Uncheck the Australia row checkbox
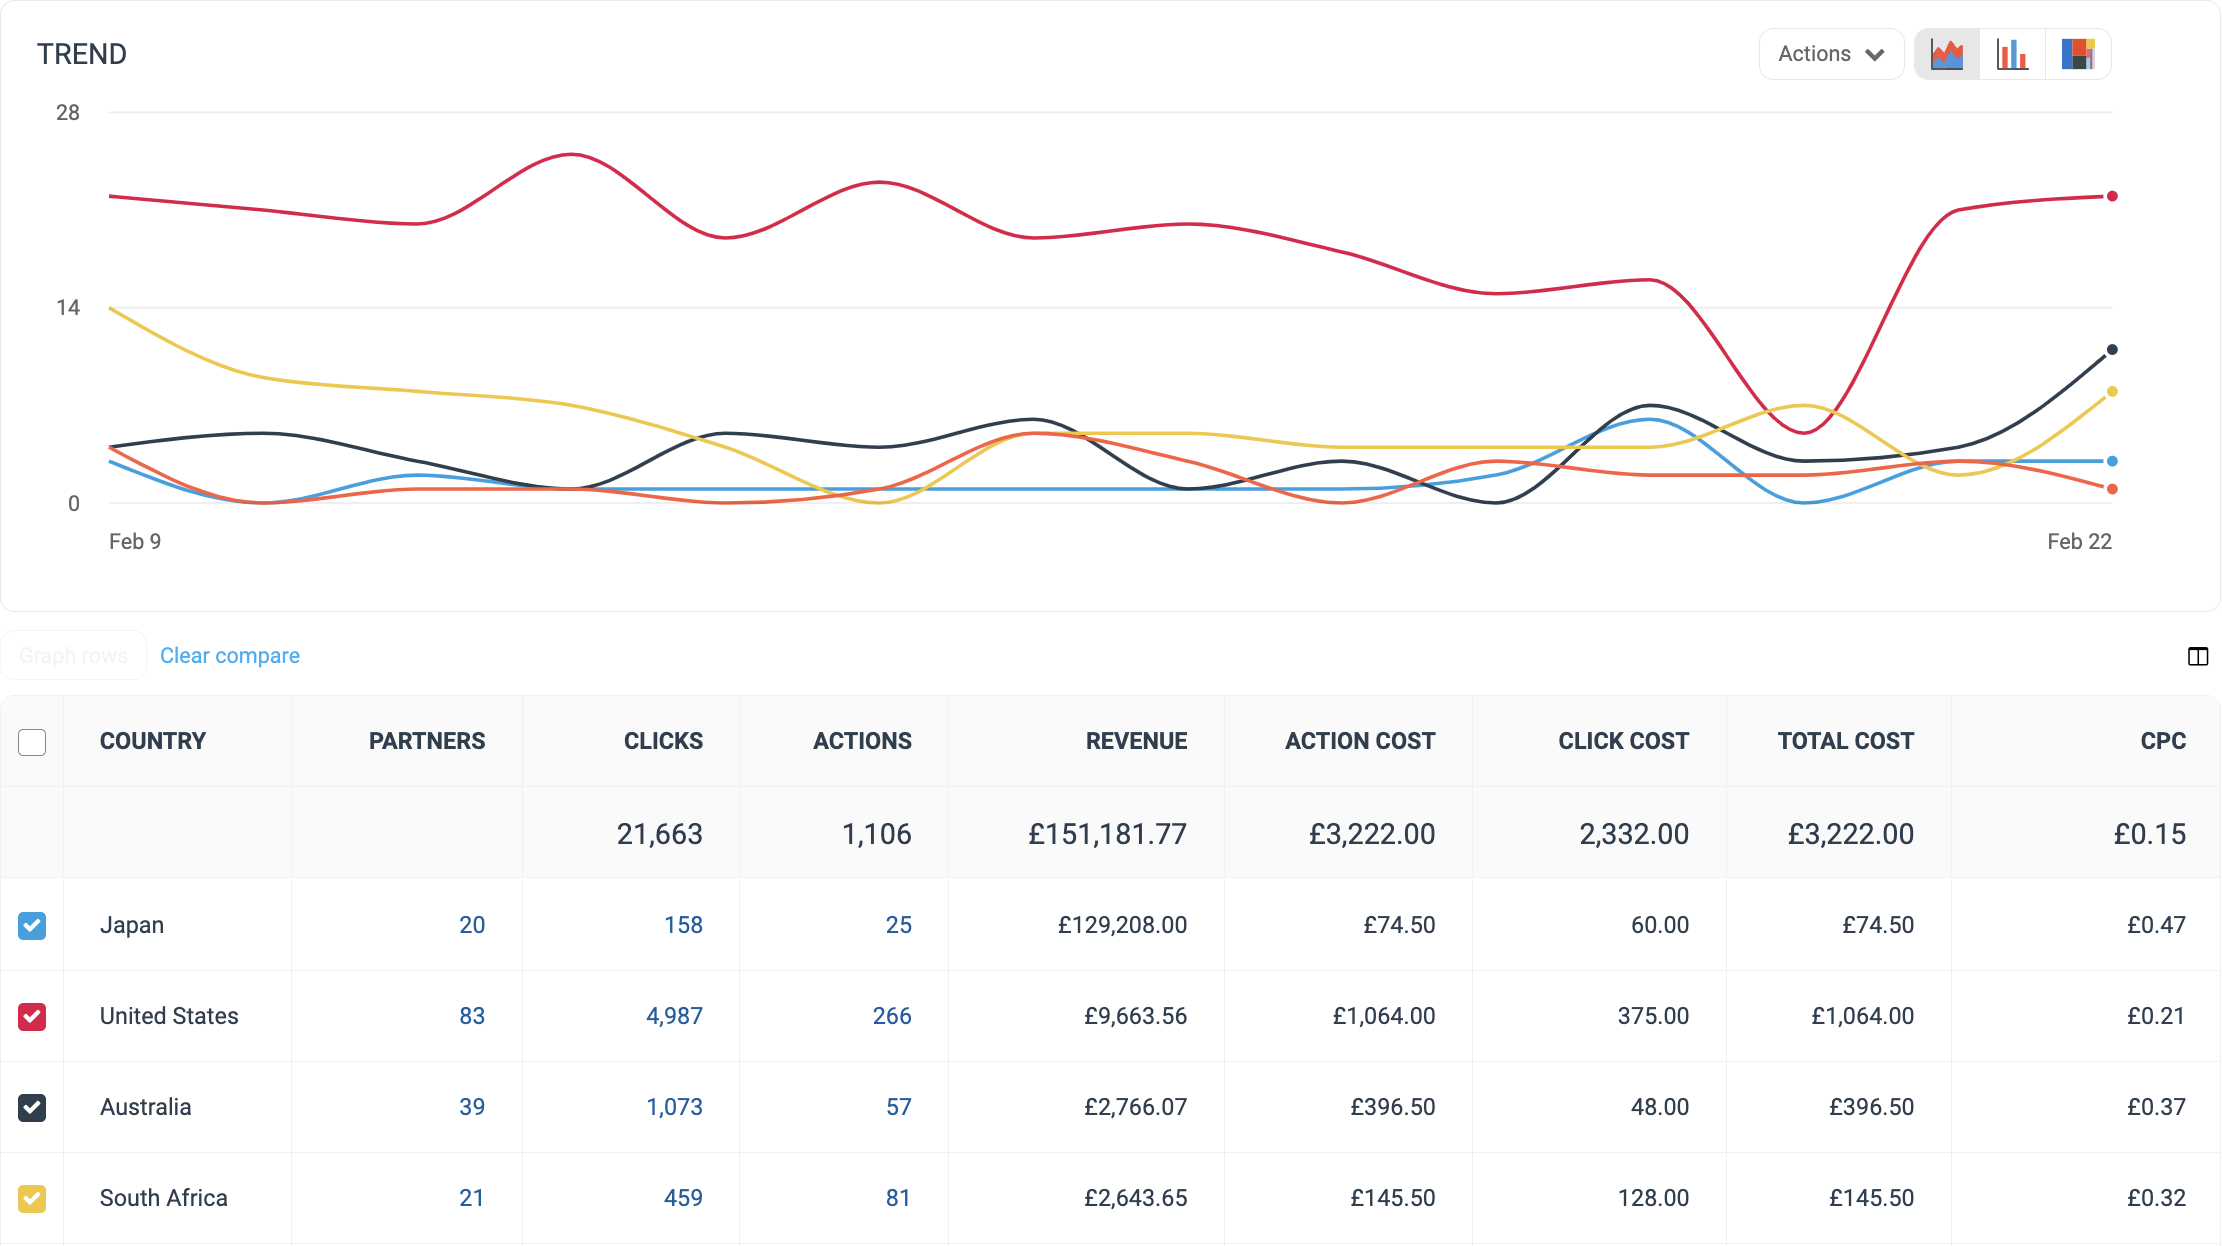2222x1246 pixels. (32, 1108)
